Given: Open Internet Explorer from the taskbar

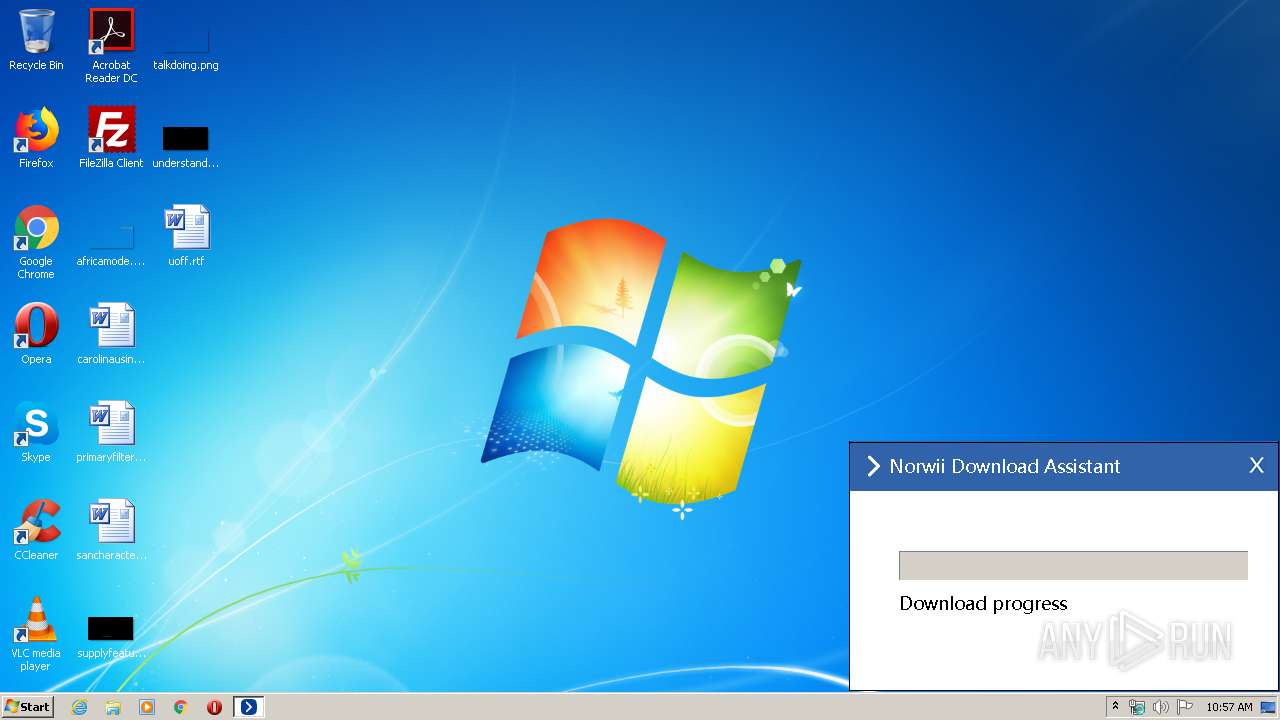Looking at the screenshot, I should point(79,707).
